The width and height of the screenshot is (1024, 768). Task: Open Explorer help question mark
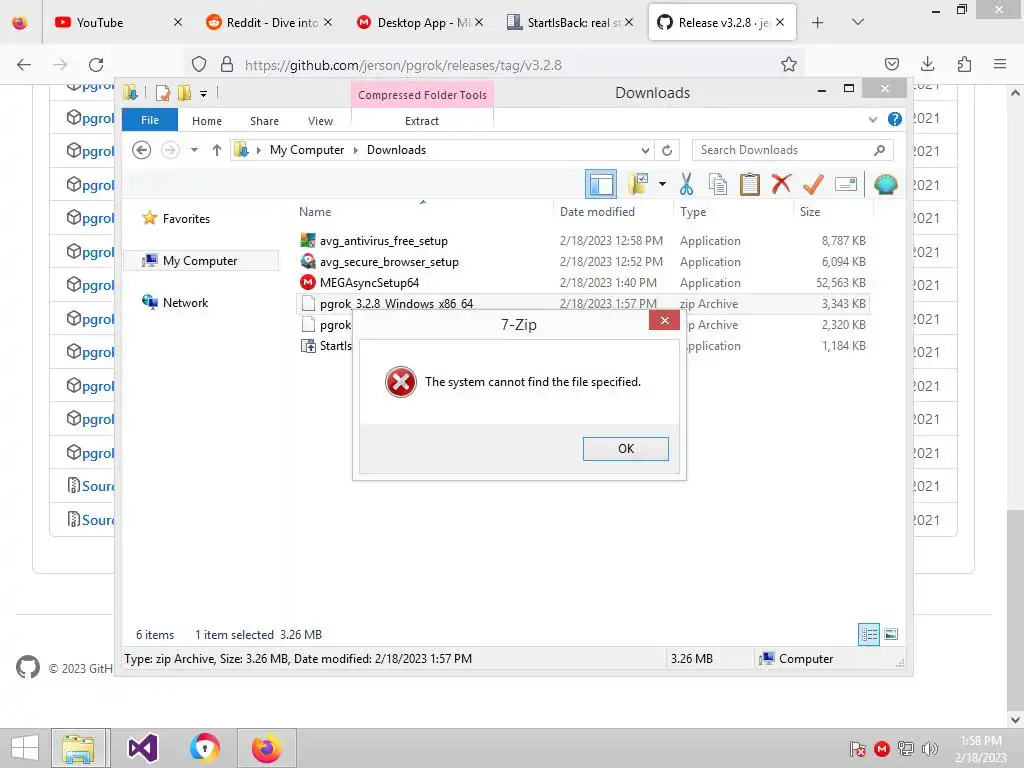click(895, 120)
